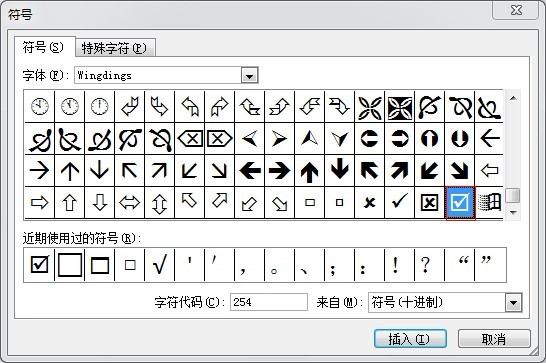The height and width of the screenshot is (363, 546).
Task: Select the exclamation mark in recent symbols
Action: pos(399,265)
